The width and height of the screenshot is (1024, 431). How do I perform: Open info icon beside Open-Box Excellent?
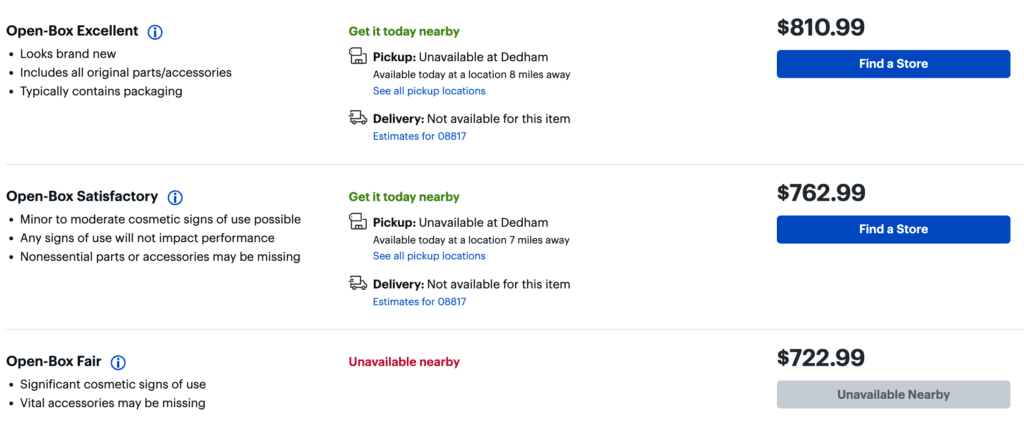[155, 32]
